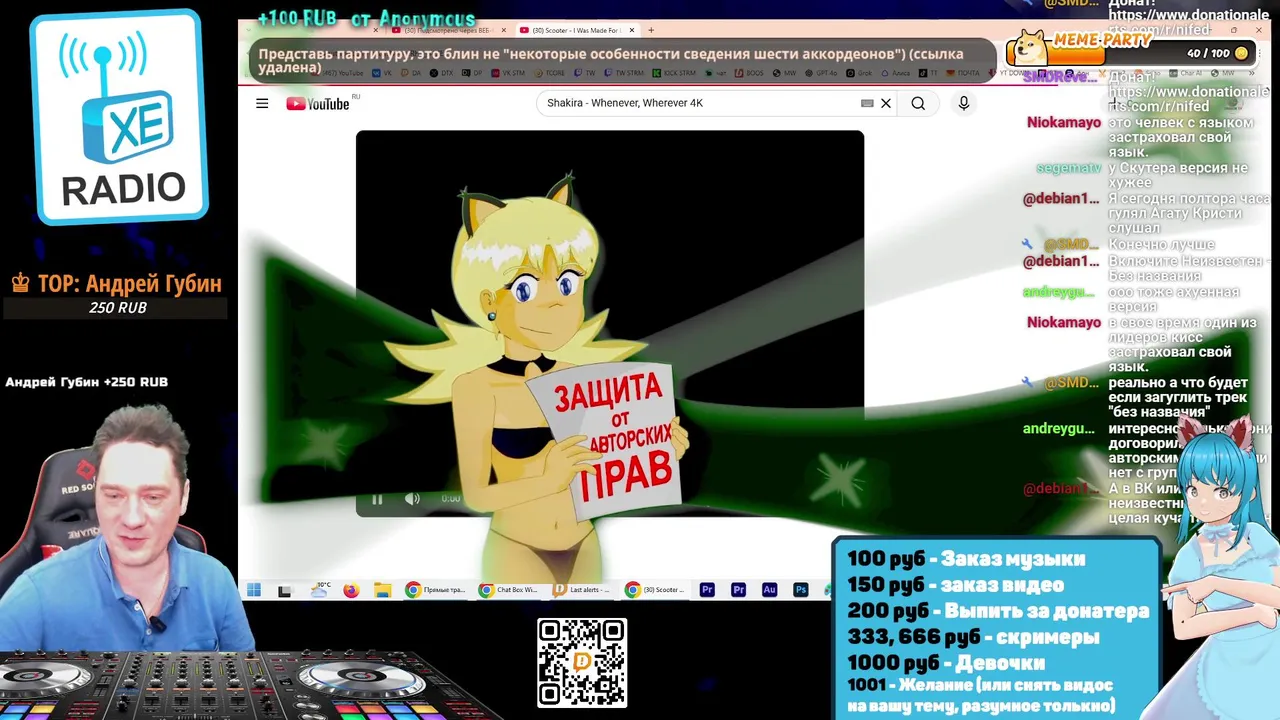Click the black video player area
Image resolution: width=1280 pixels, height=720 pixels.
point(610,323)
